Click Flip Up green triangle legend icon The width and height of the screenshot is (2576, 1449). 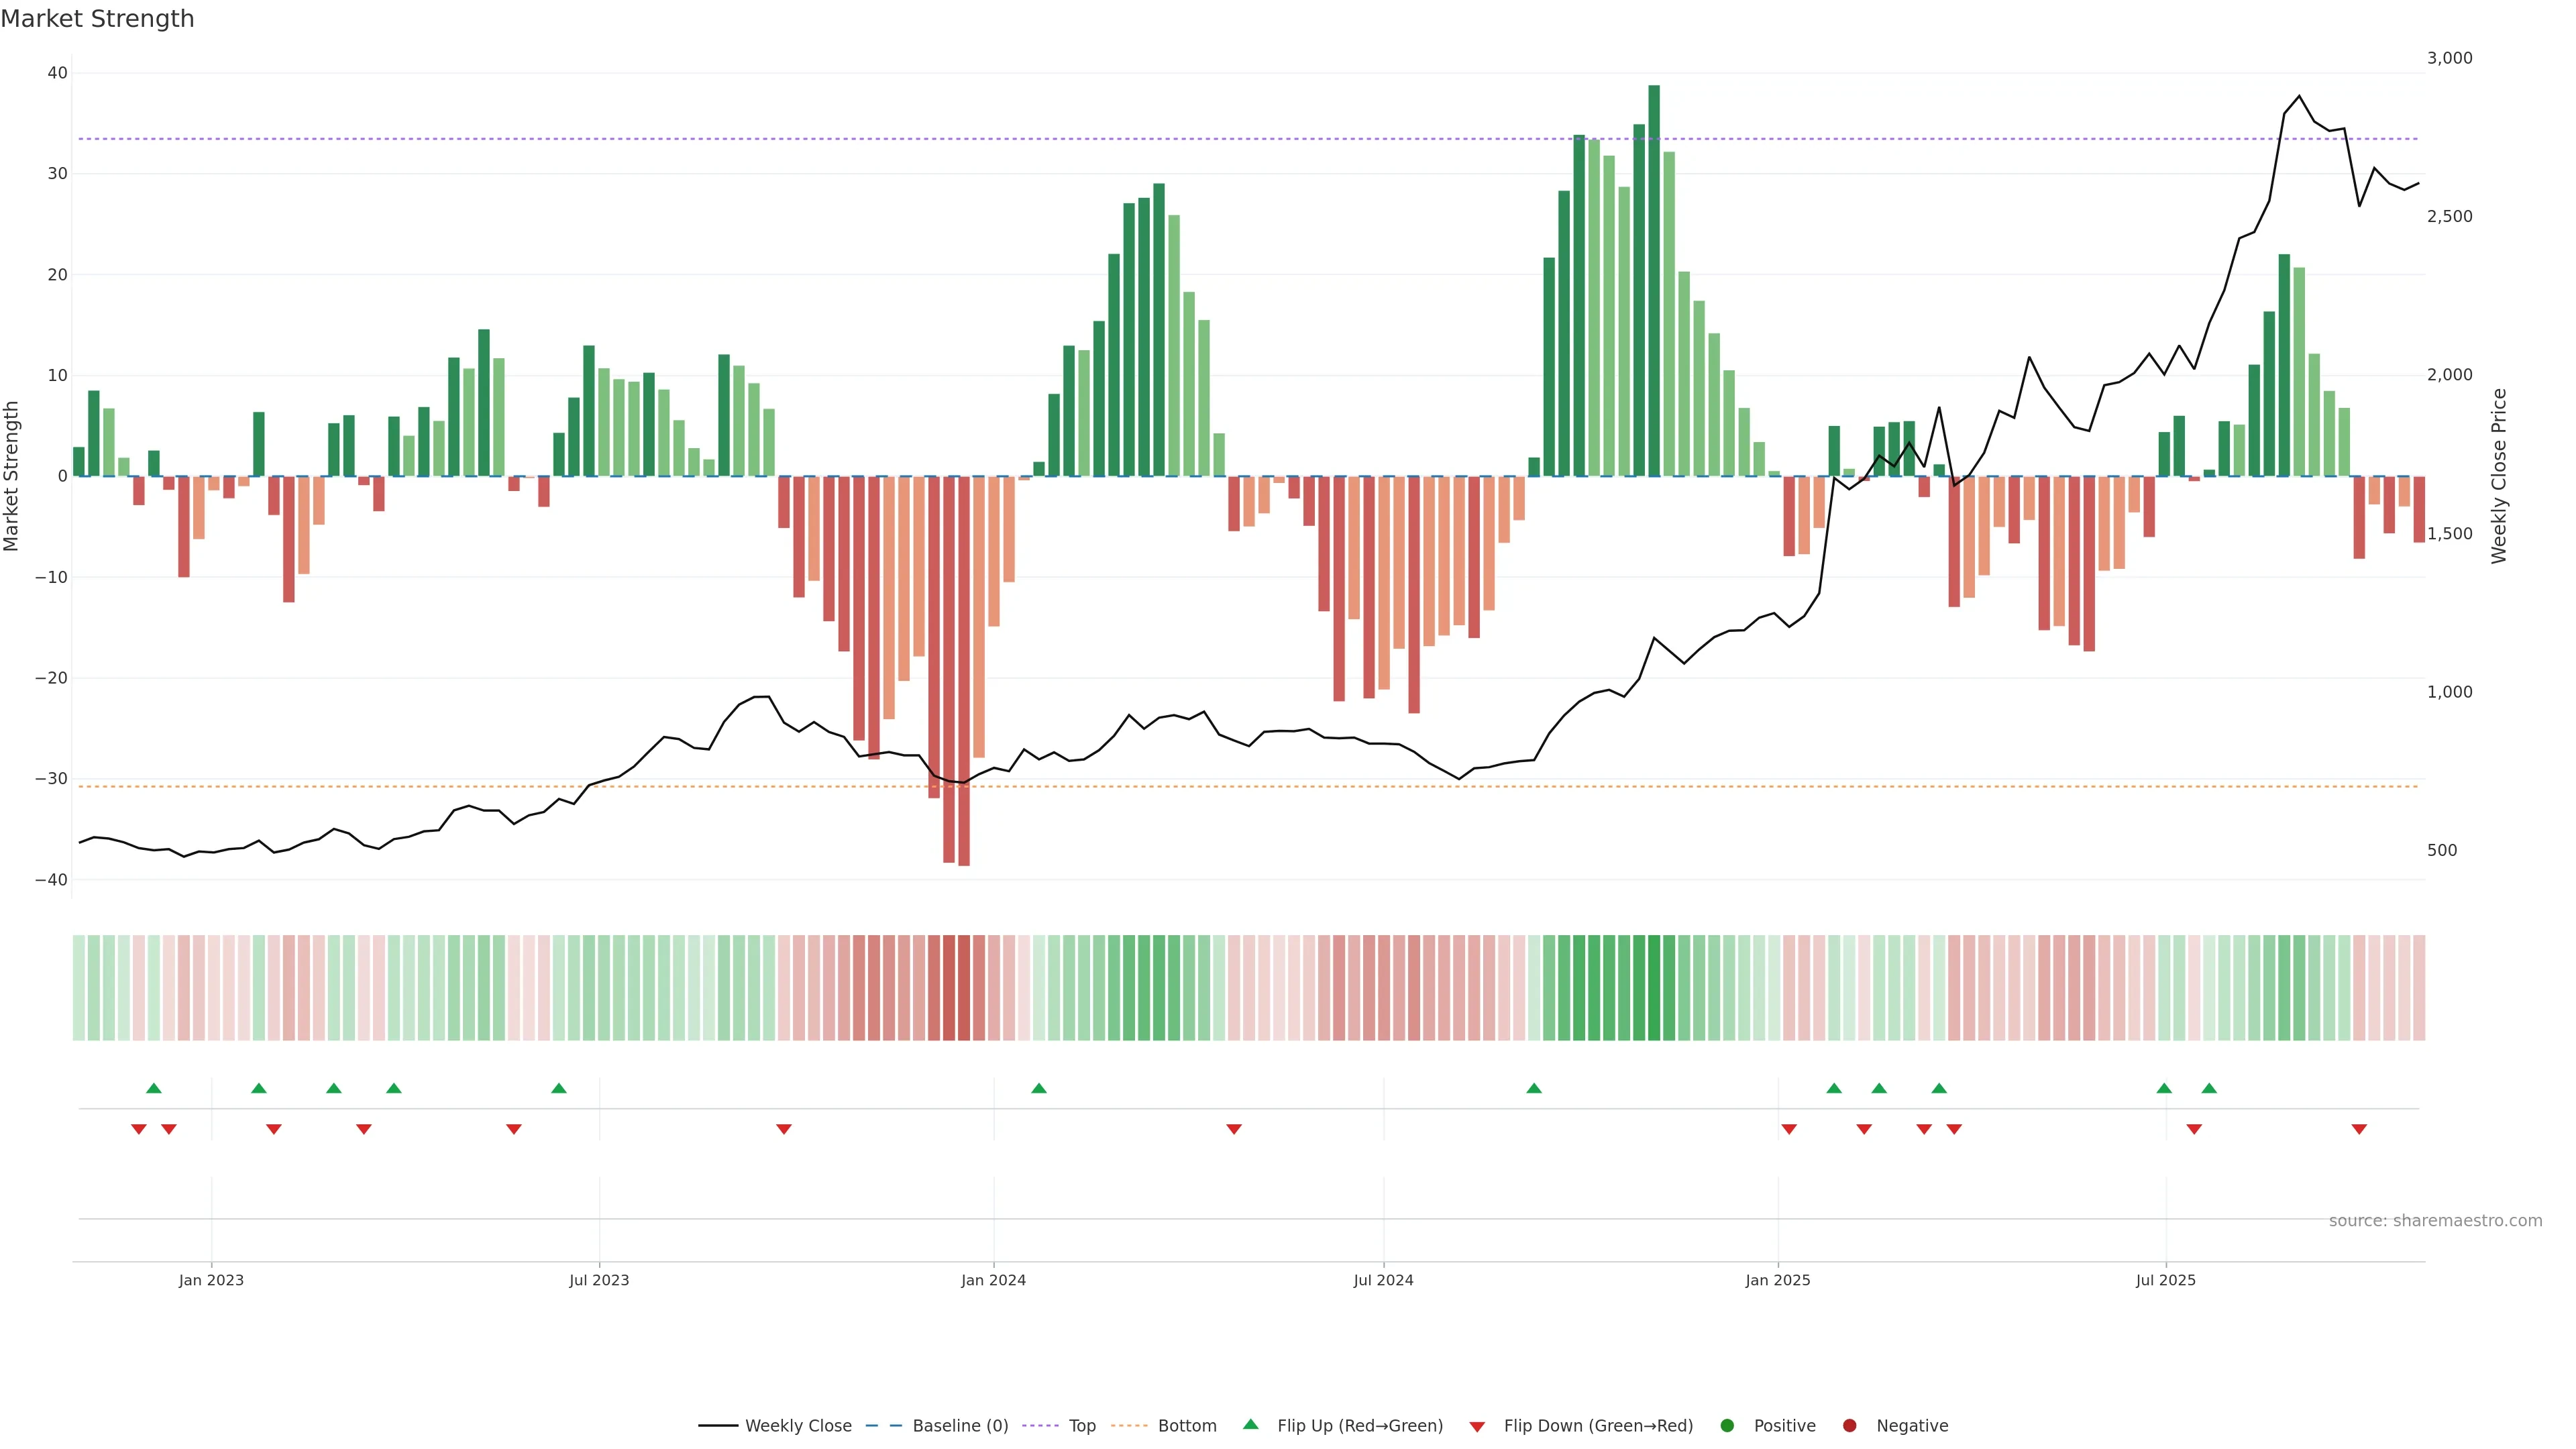click(1250, 1425)
